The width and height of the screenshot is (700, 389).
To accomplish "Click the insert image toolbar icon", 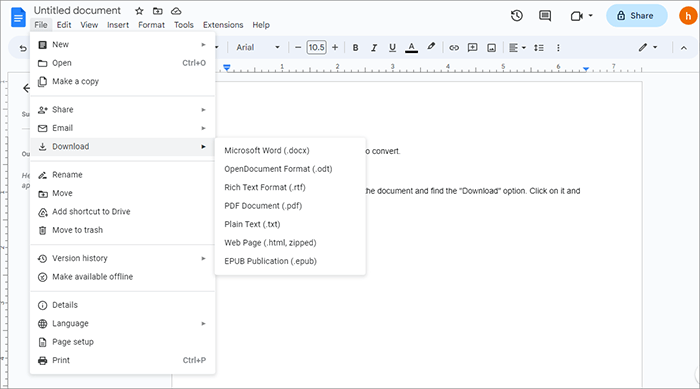I will pos(491,47).
